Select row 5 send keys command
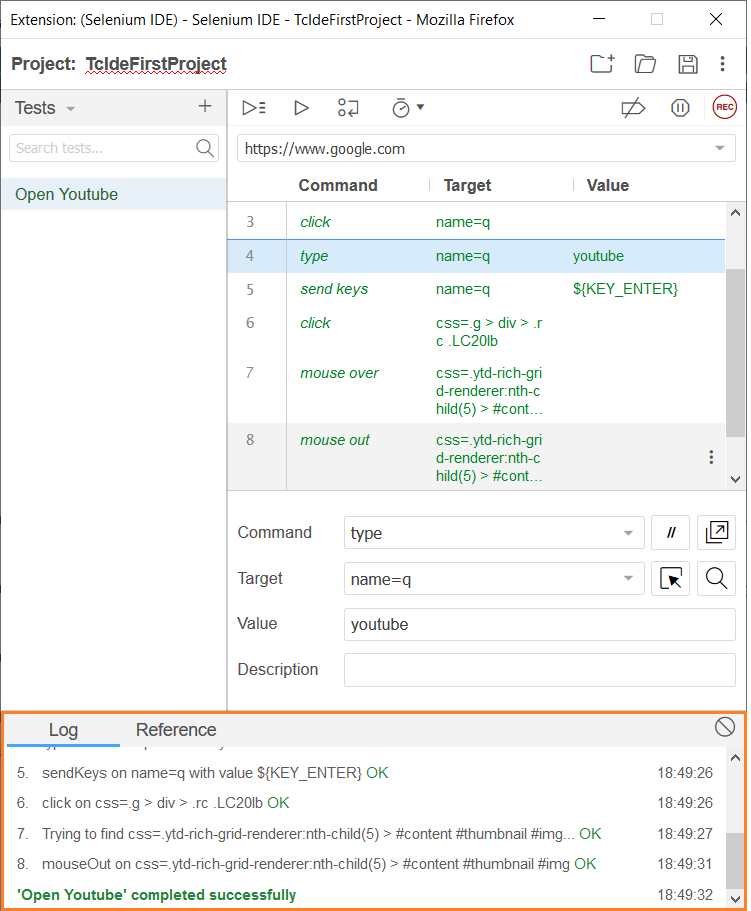The height and width of the screenshot is (911, 751). click(x=476, y=289)
